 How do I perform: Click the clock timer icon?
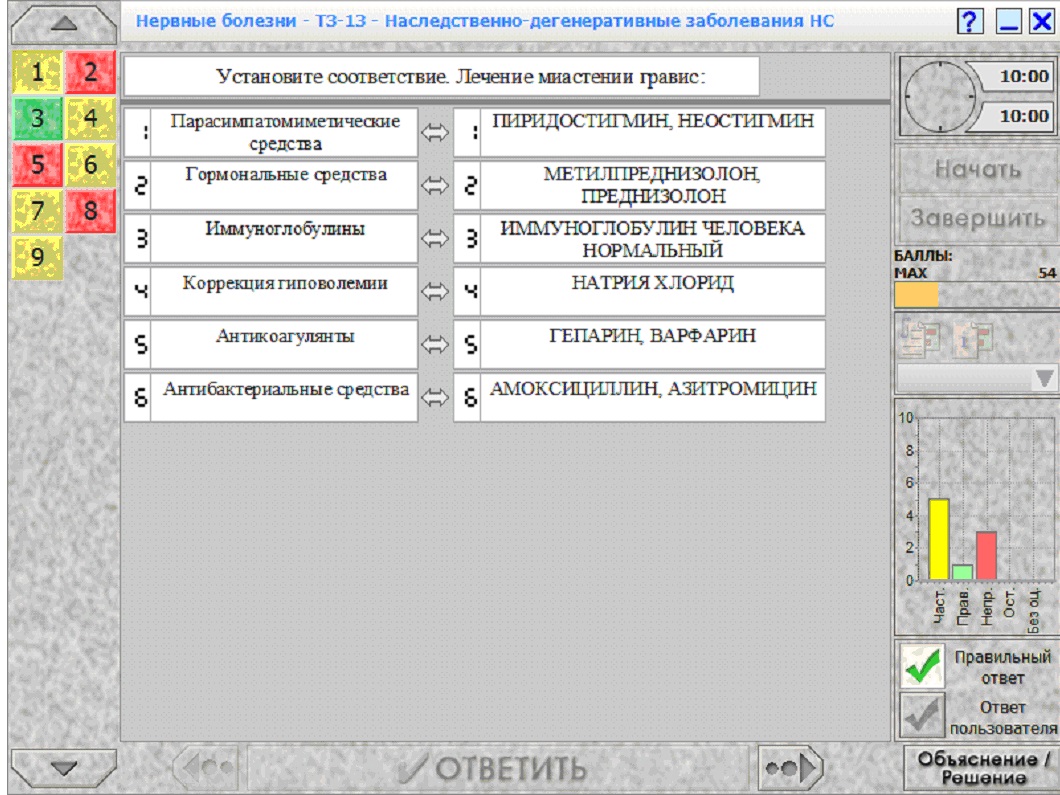coord(940,97)
